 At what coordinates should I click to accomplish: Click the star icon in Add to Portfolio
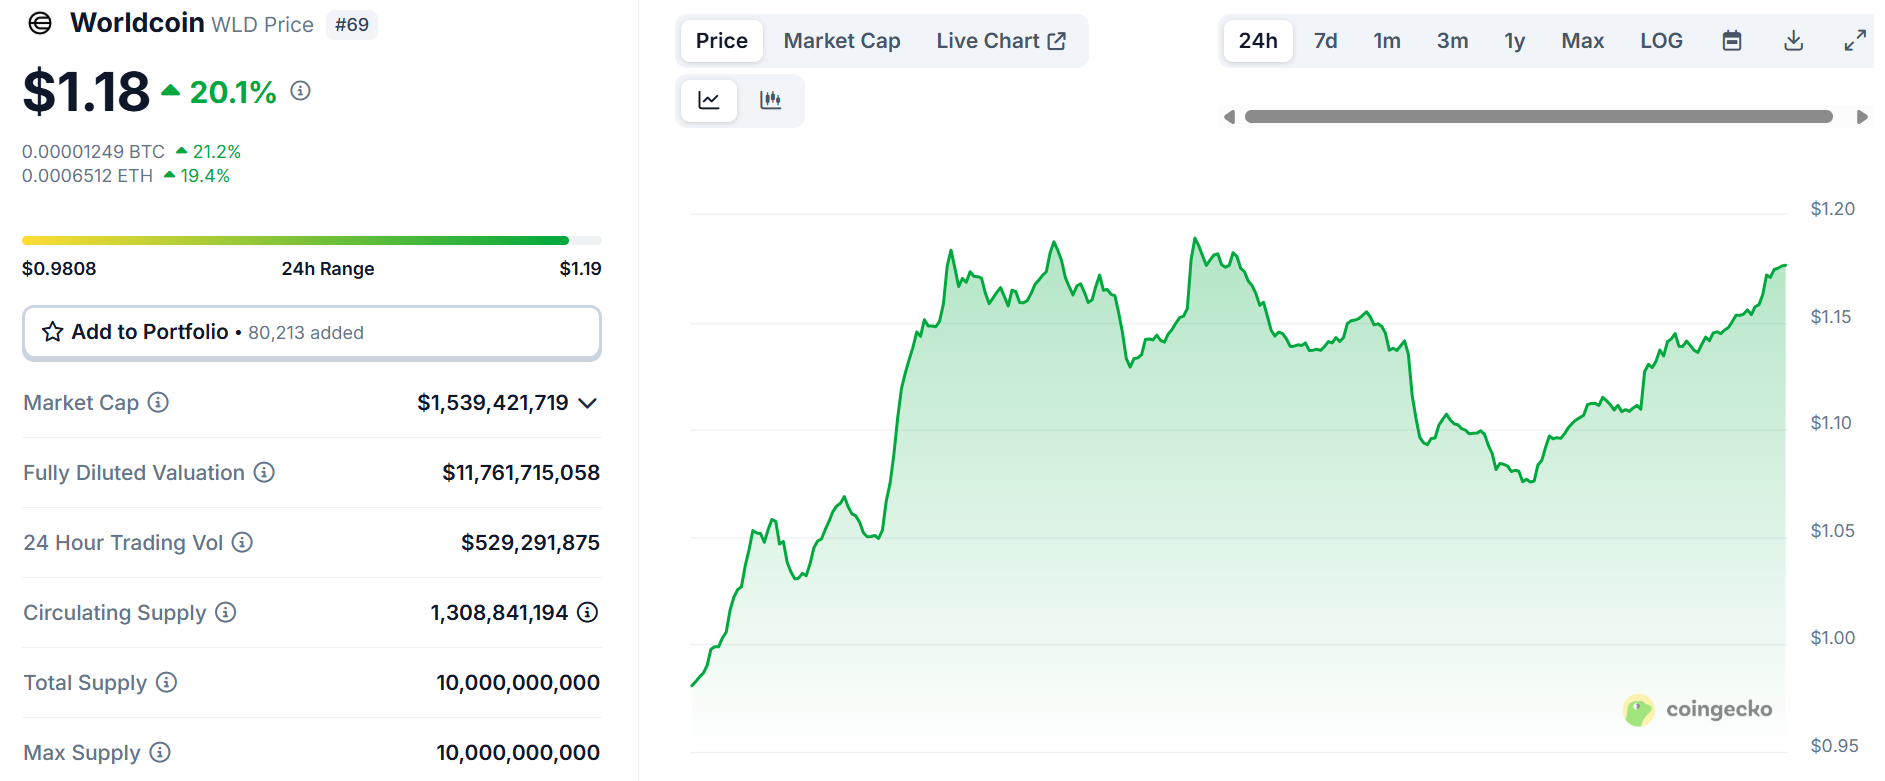53,332
